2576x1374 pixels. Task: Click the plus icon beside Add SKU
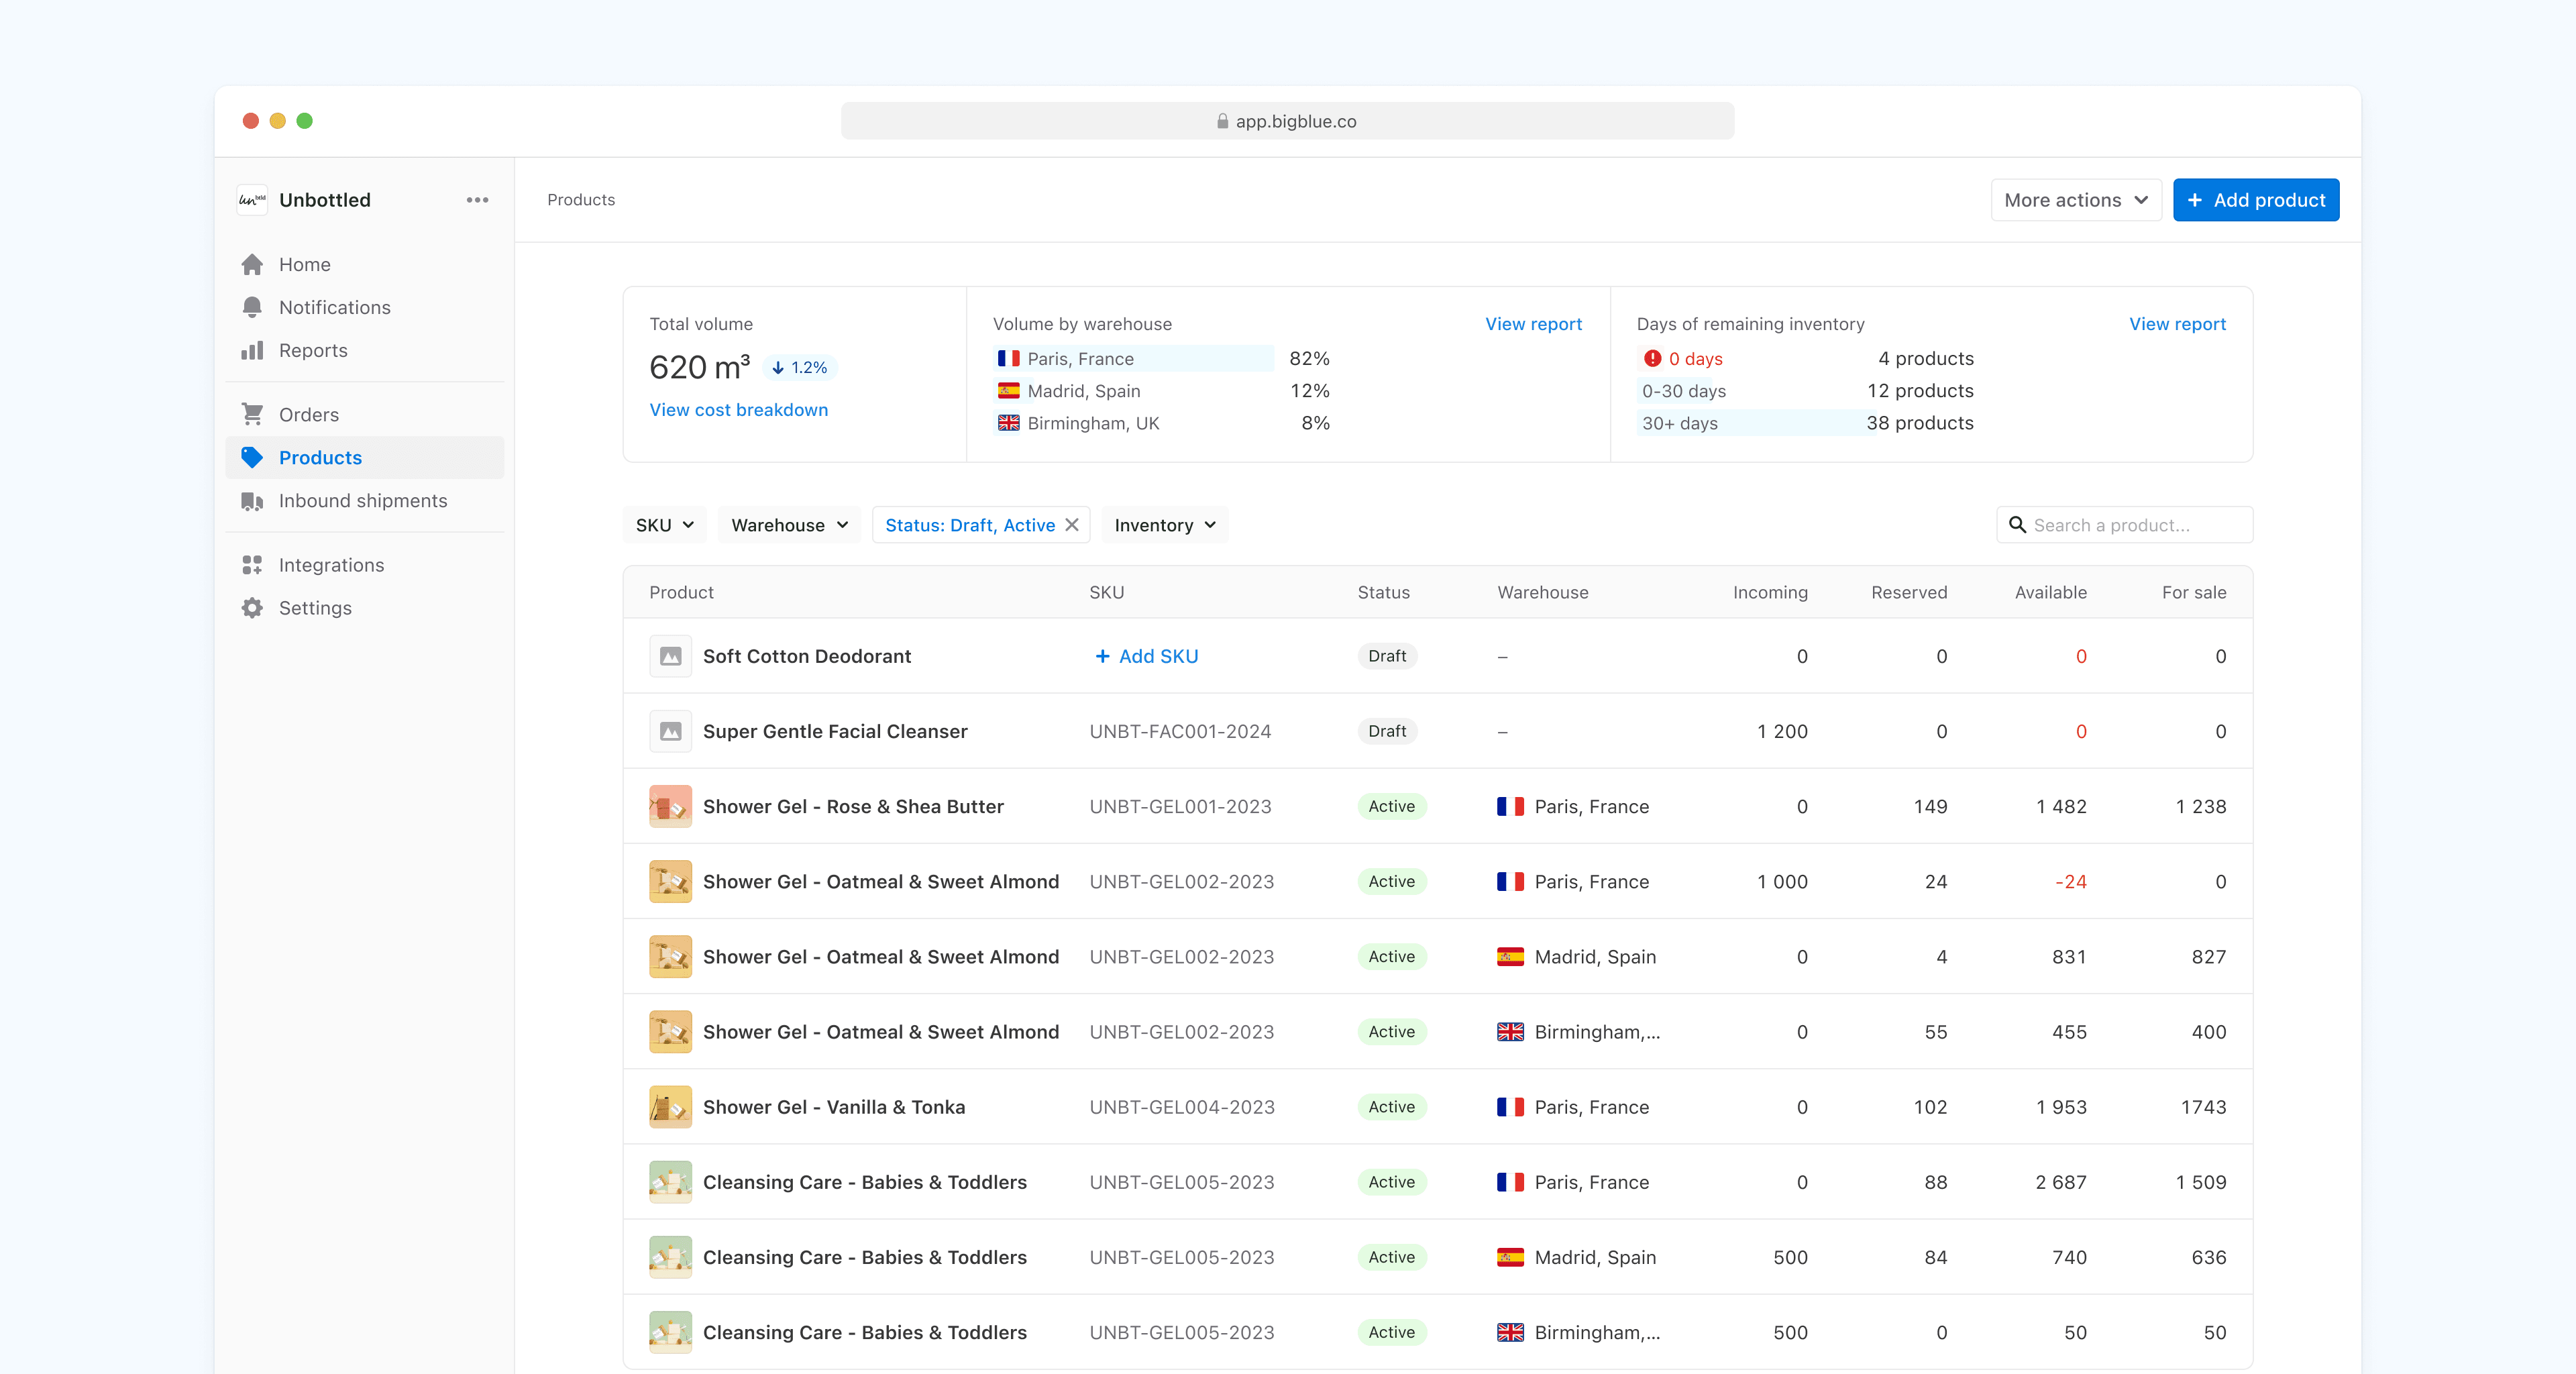[x=1102, y=656]
